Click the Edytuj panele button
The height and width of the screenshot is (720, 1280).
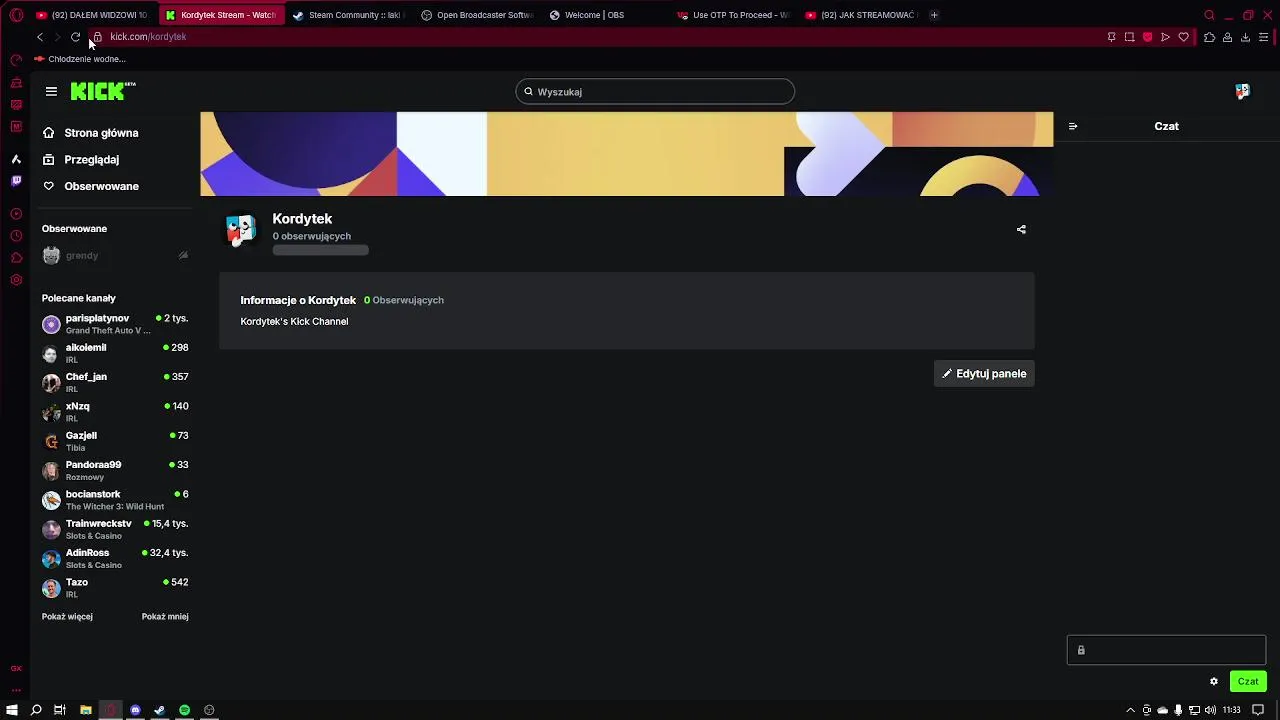pos(984,374)
